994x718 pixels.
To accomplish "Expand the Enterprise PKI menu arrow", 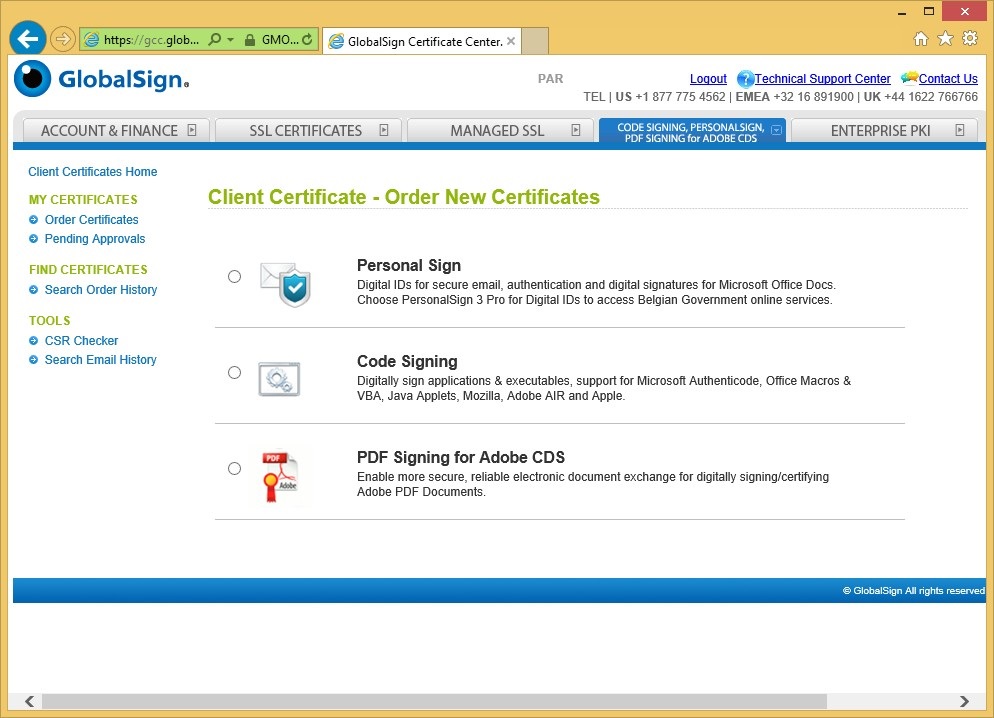I will [x=960, y=130].
